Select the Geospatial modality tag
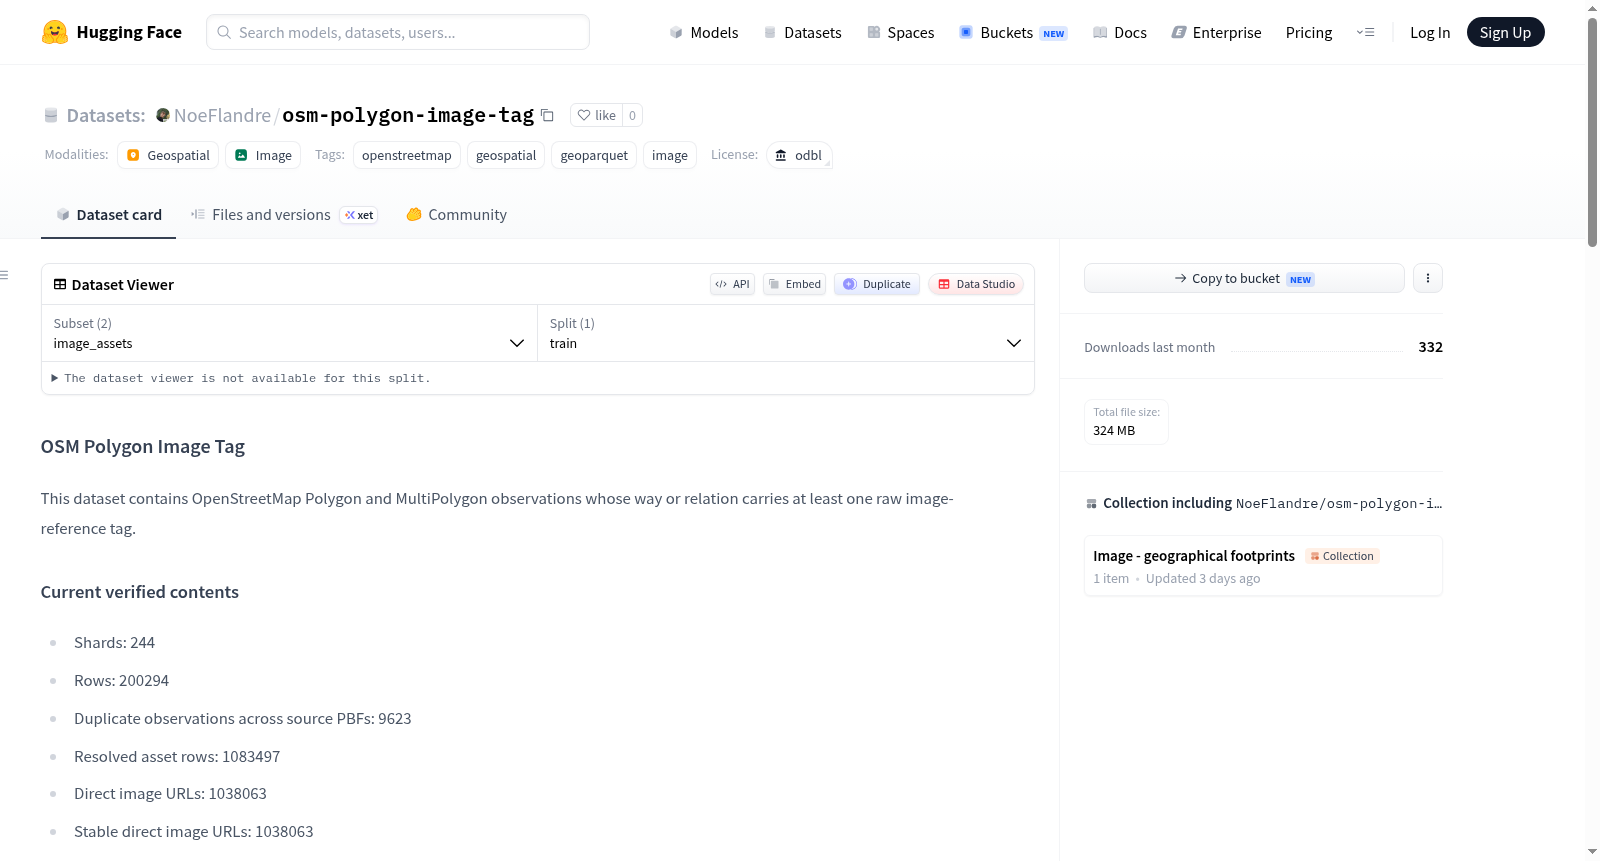The width and height of the screenshot is (1600, 861). click(168, 155)
